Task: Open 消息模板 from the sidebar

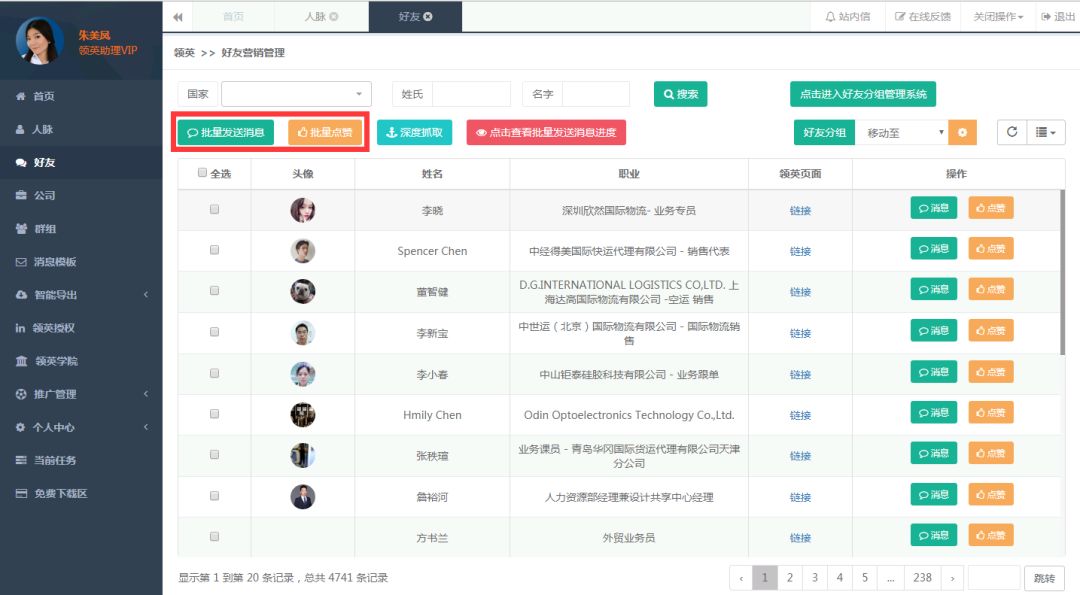Action: [x=45, y=261]
